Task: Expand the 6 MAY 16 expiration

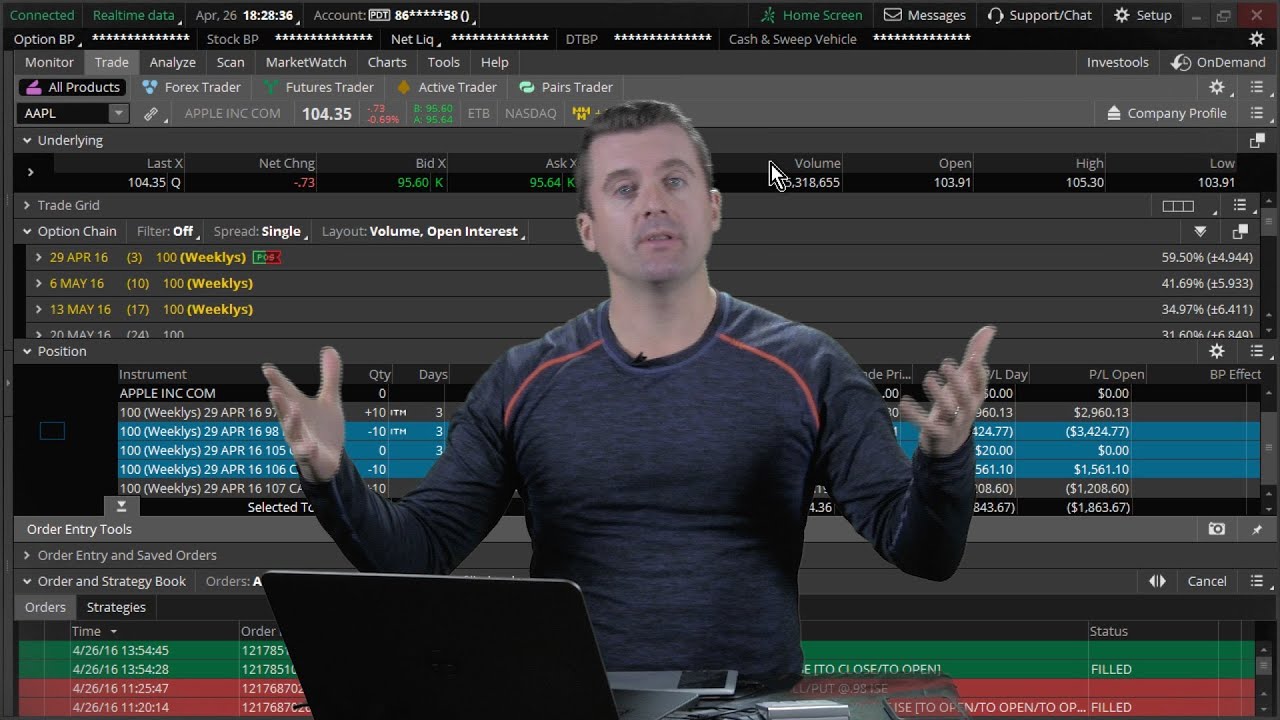Action: pyautogui.click(x=39, y=283)
